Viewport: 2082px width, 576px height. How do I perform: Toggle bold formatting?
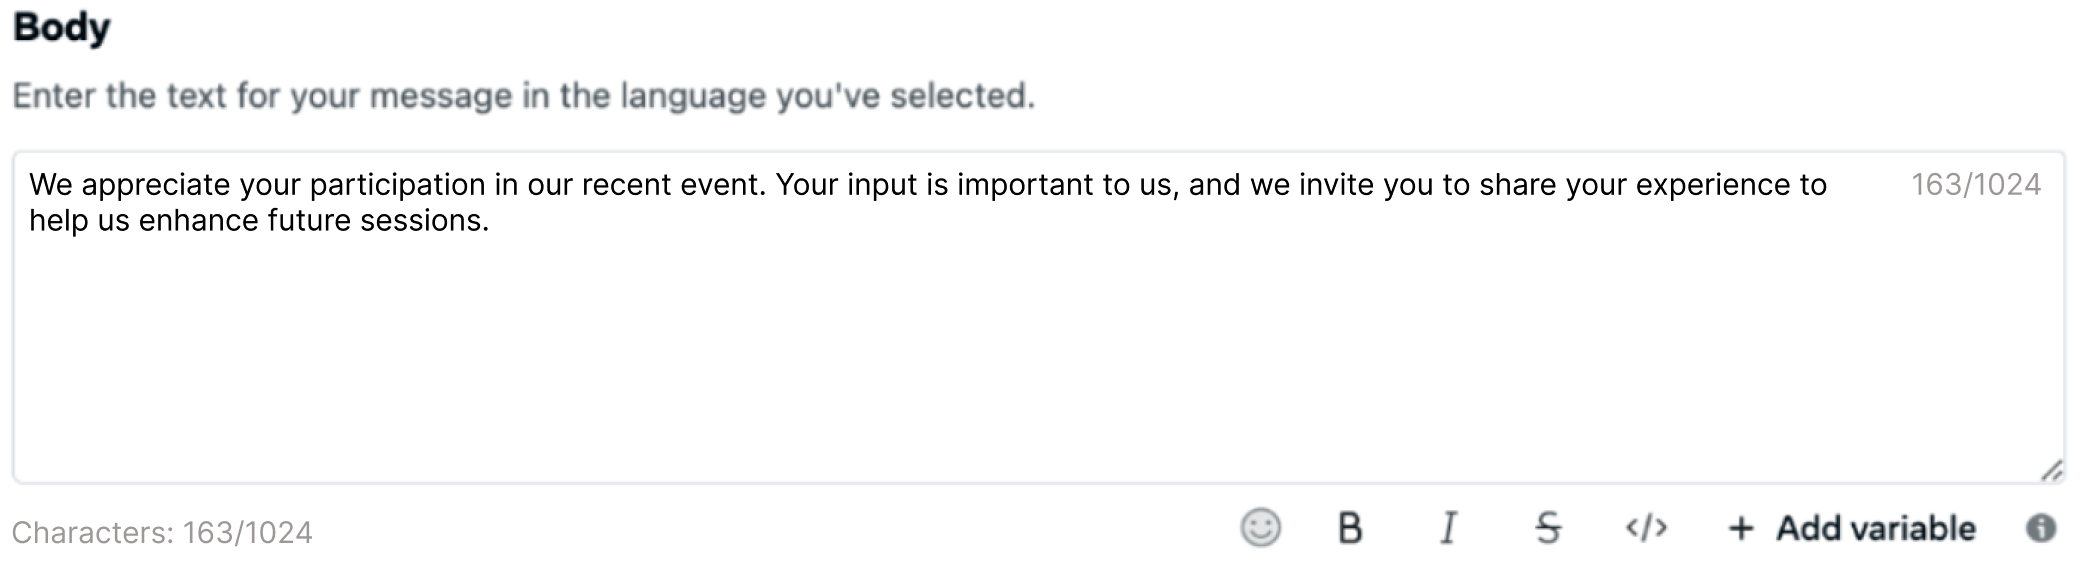click(1349, 527)
